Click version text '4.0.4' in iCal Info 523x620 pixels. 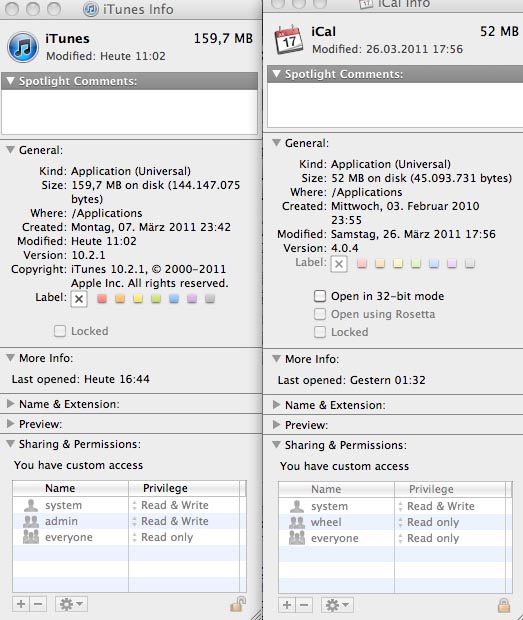click(345, 248)
